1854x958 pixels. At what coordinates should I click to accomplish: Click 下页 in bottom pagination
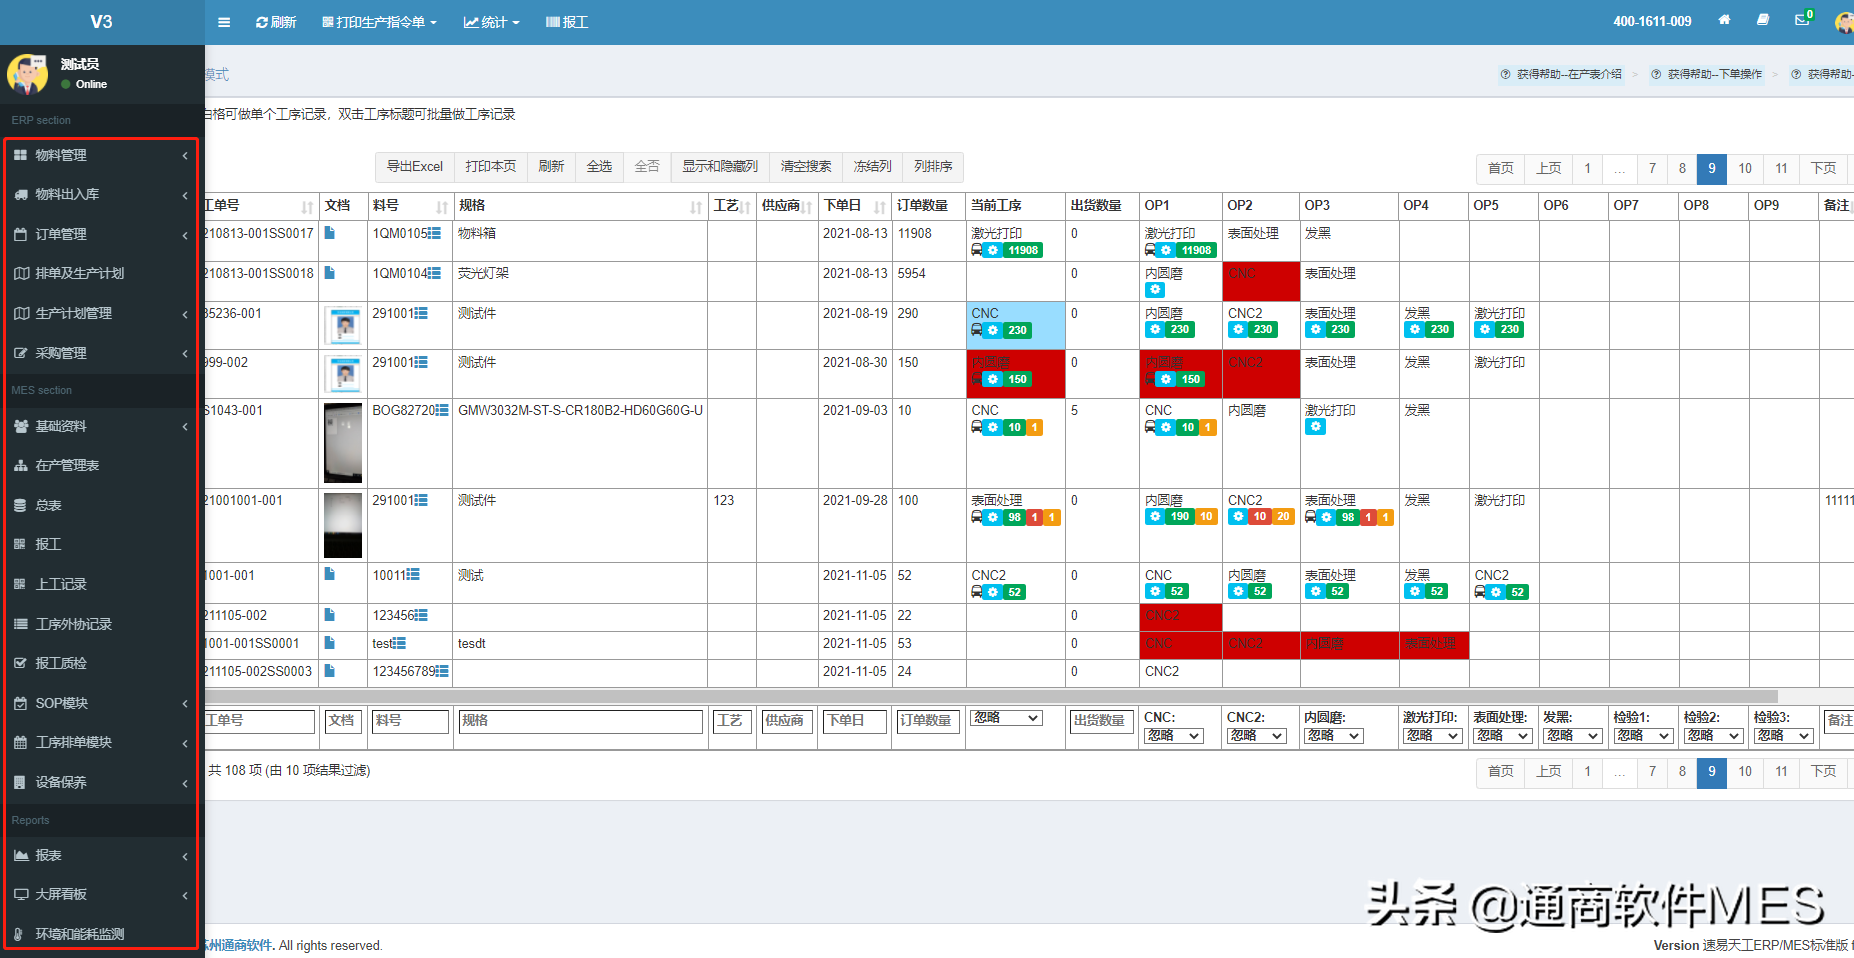pos(1824,771)
